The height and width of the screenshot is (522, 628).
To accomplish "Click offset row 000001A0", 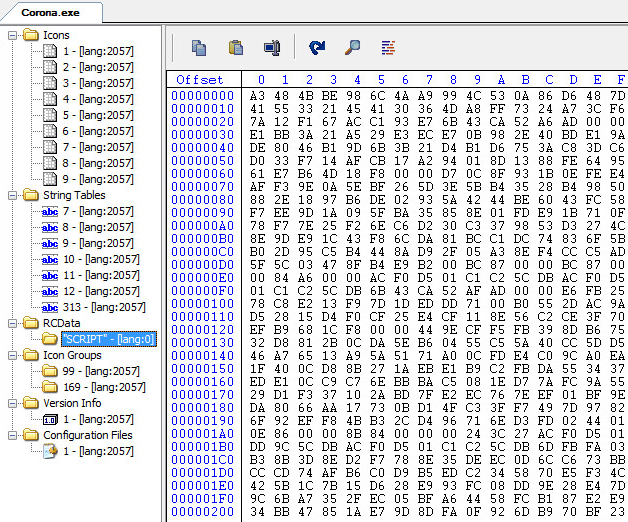I will click(x=203, y=434).
